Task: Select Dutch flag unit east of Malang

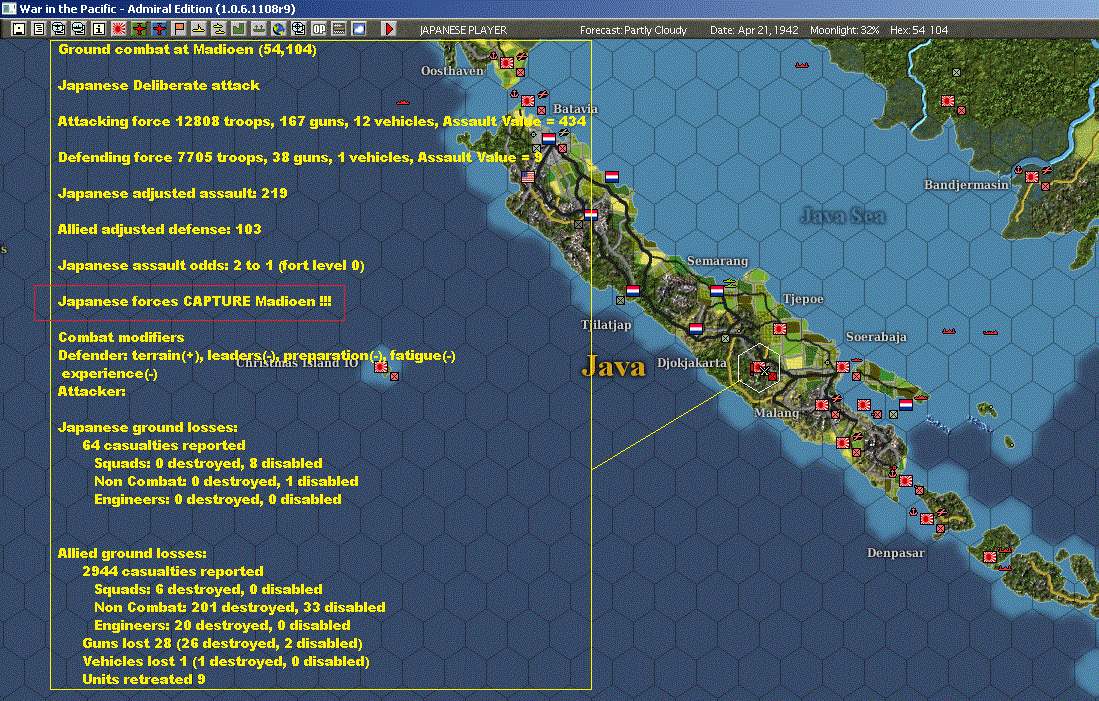Action: pyautogui.click(x=906, y=404)
